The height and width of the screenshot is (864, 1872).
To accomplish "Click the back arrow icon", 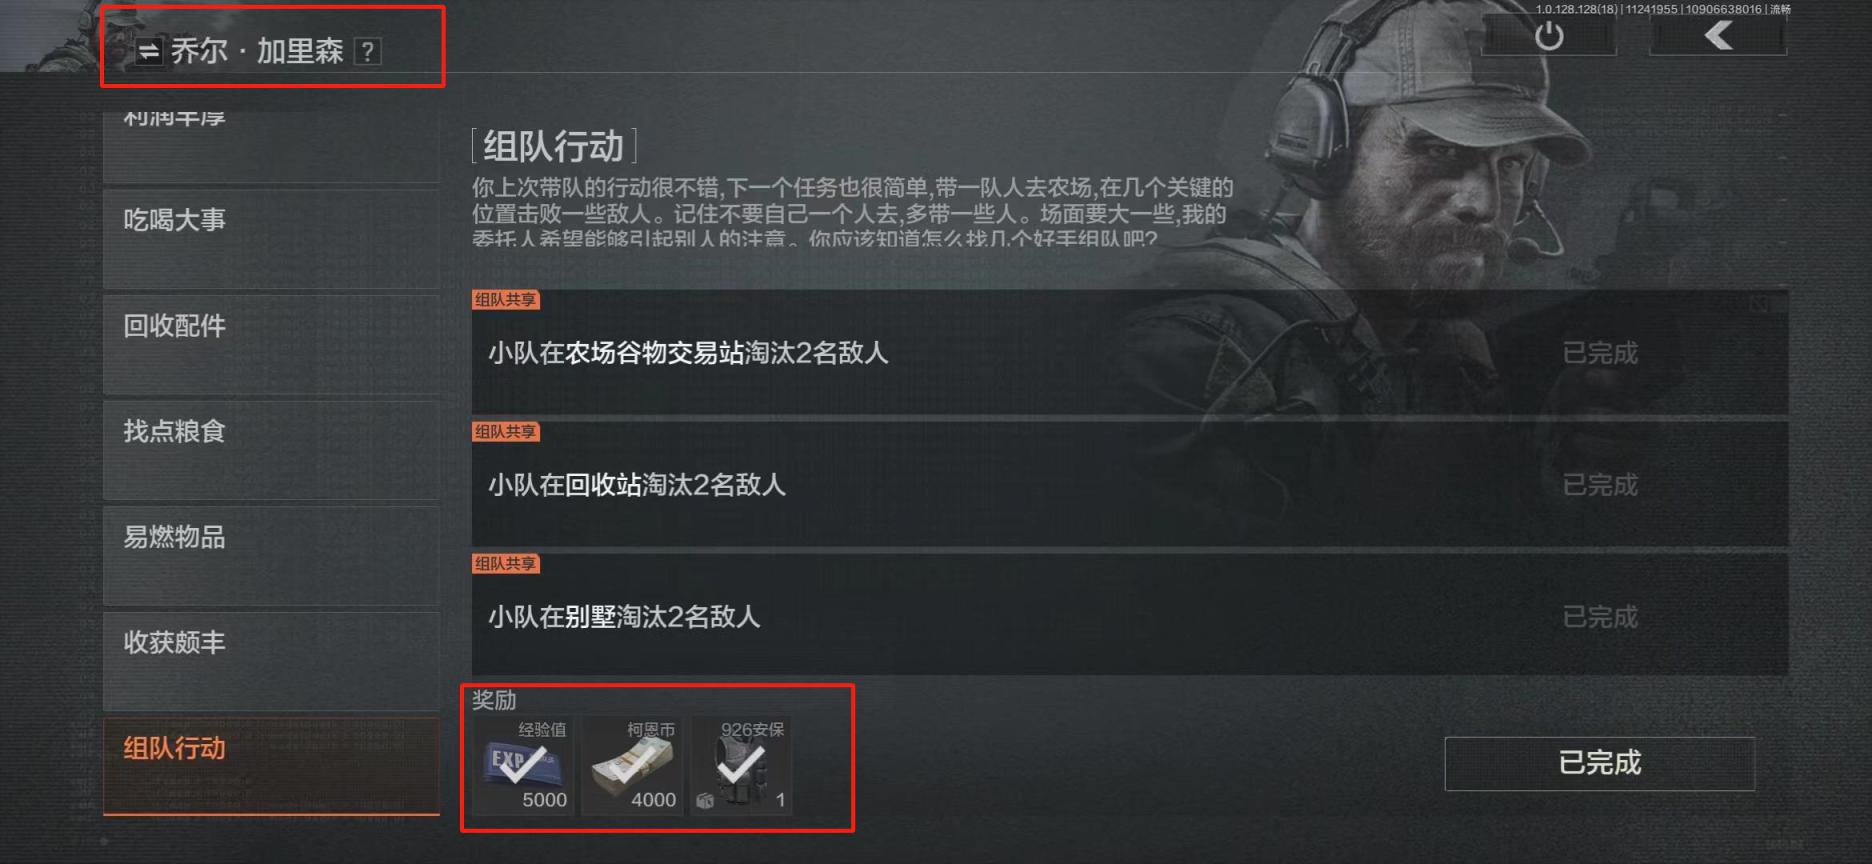I will [x=1718, y=36].
